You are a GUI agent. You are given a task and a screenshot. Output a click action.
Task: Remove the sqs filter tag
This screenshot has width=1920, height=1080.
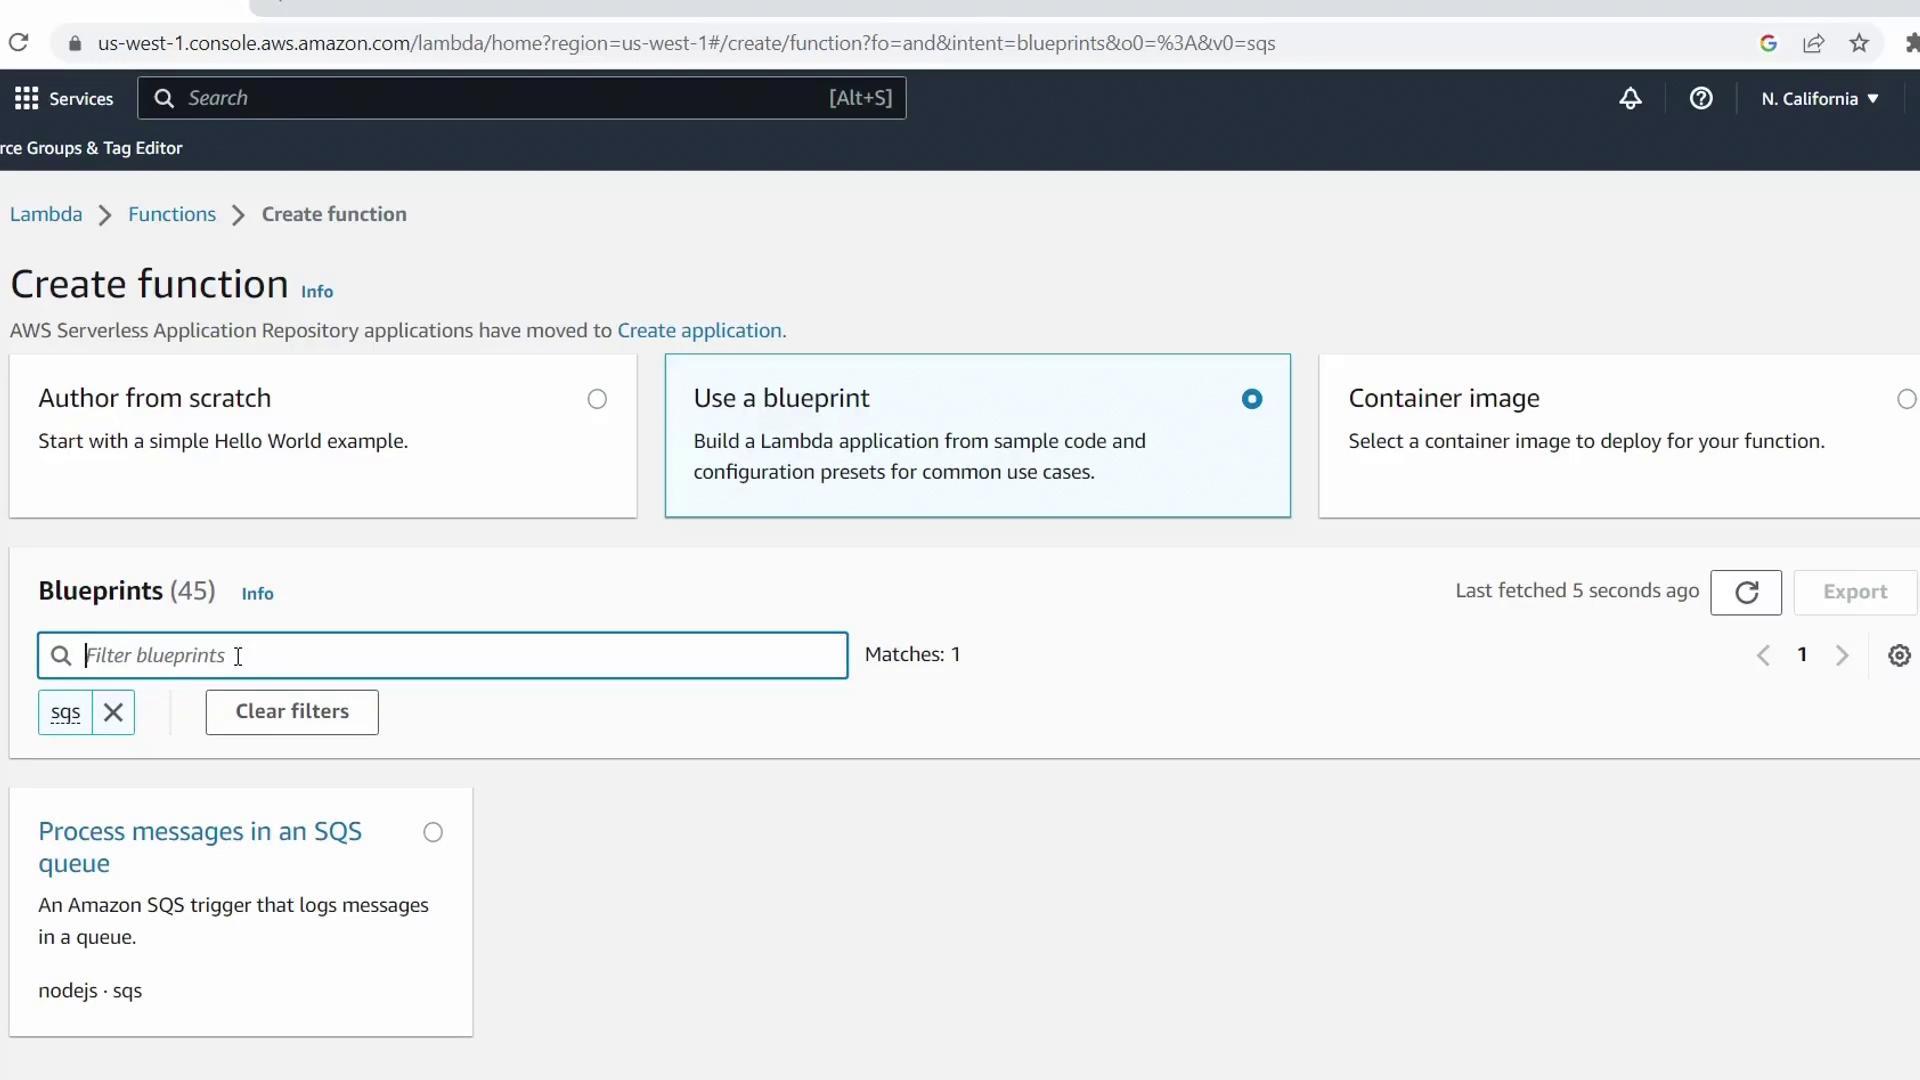(x=113, y=712)
